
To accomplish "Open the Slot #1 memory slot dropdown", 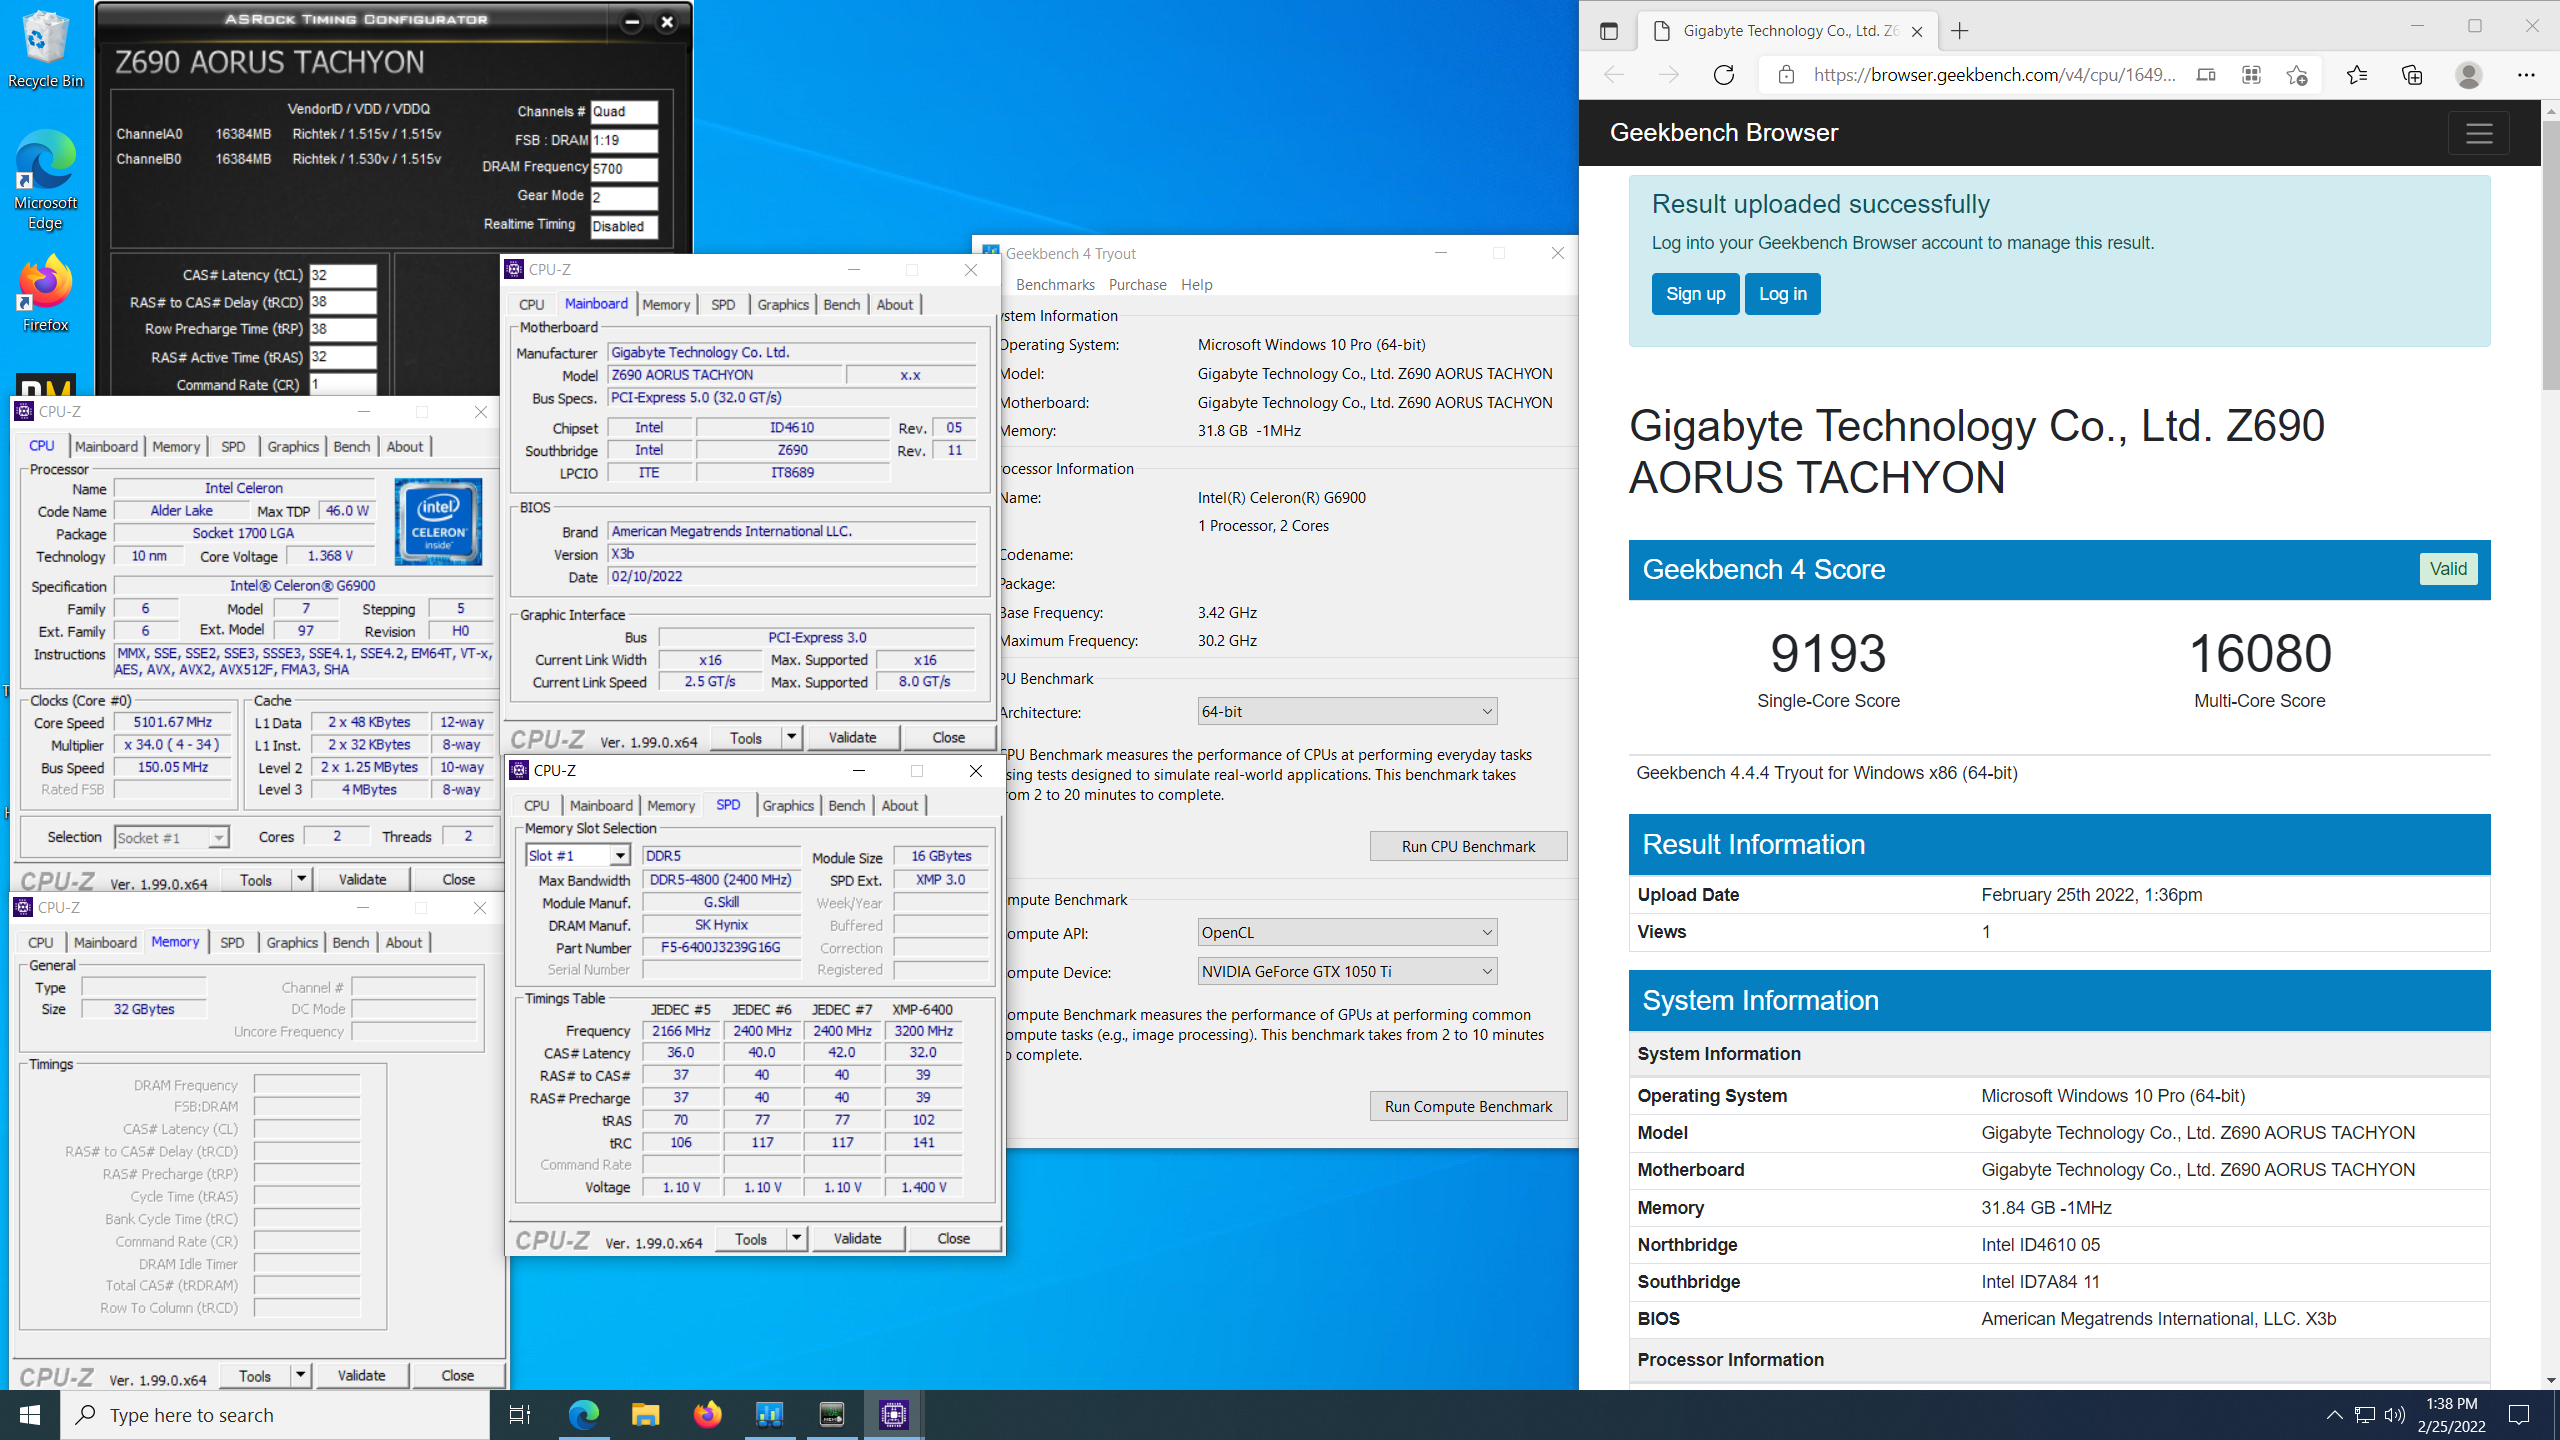I will 578,856.
